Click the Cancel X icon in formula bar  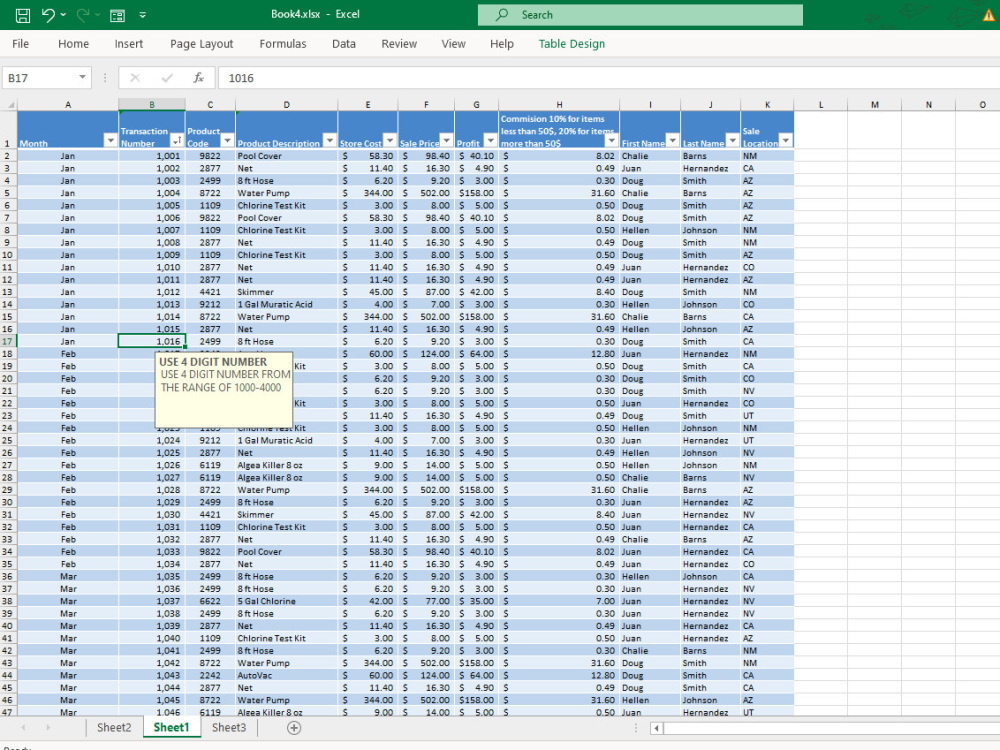click(x=135, y=78)
